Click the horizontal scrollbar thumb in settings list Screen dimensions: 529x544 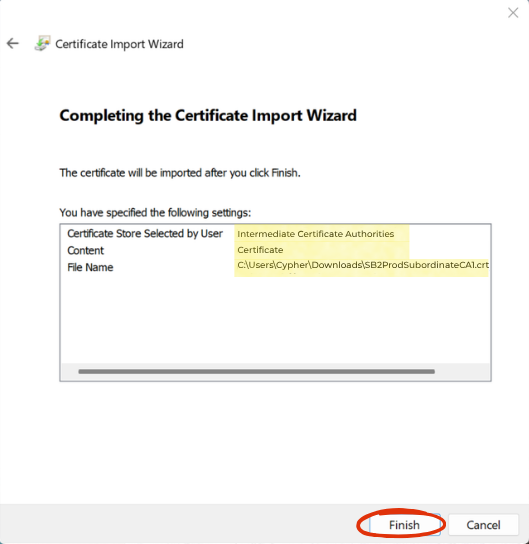[256, 372]
